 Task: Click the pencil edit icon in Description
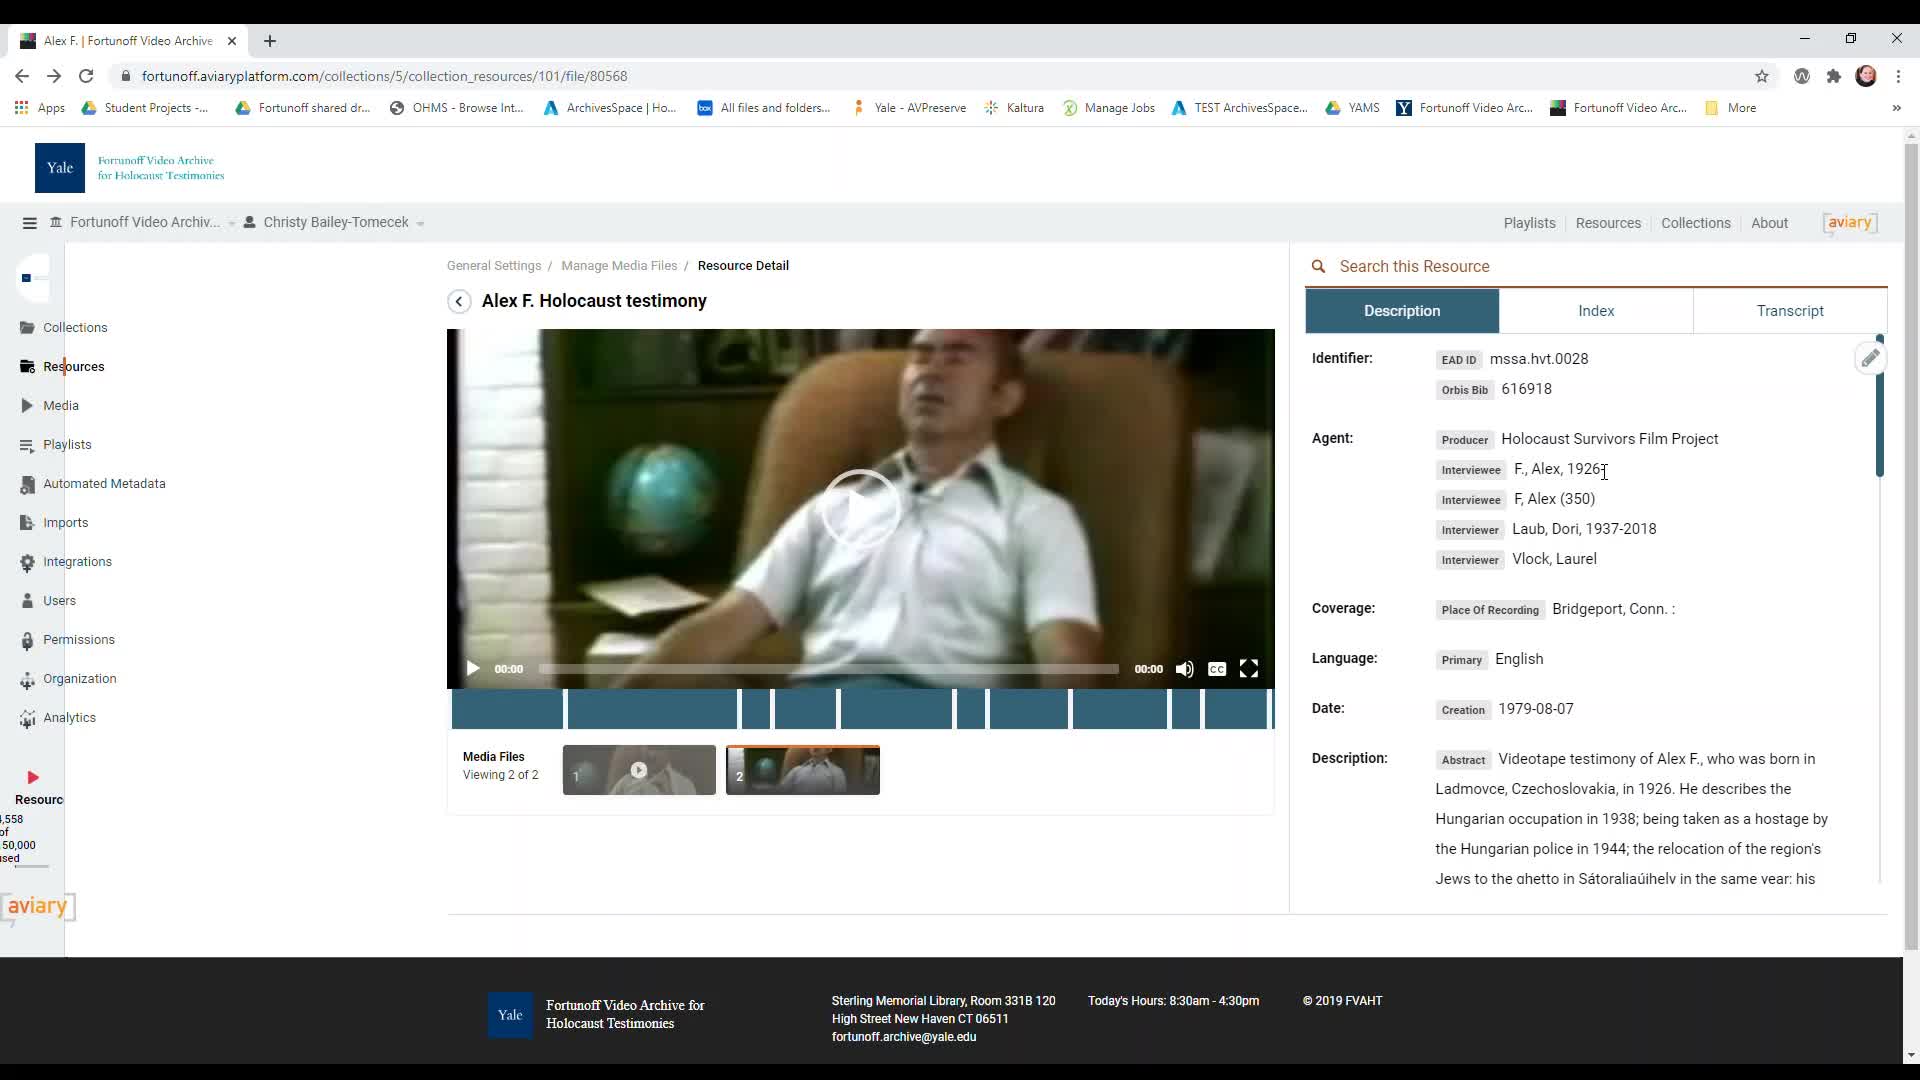pyautogui.click(x=1870, y=358)
